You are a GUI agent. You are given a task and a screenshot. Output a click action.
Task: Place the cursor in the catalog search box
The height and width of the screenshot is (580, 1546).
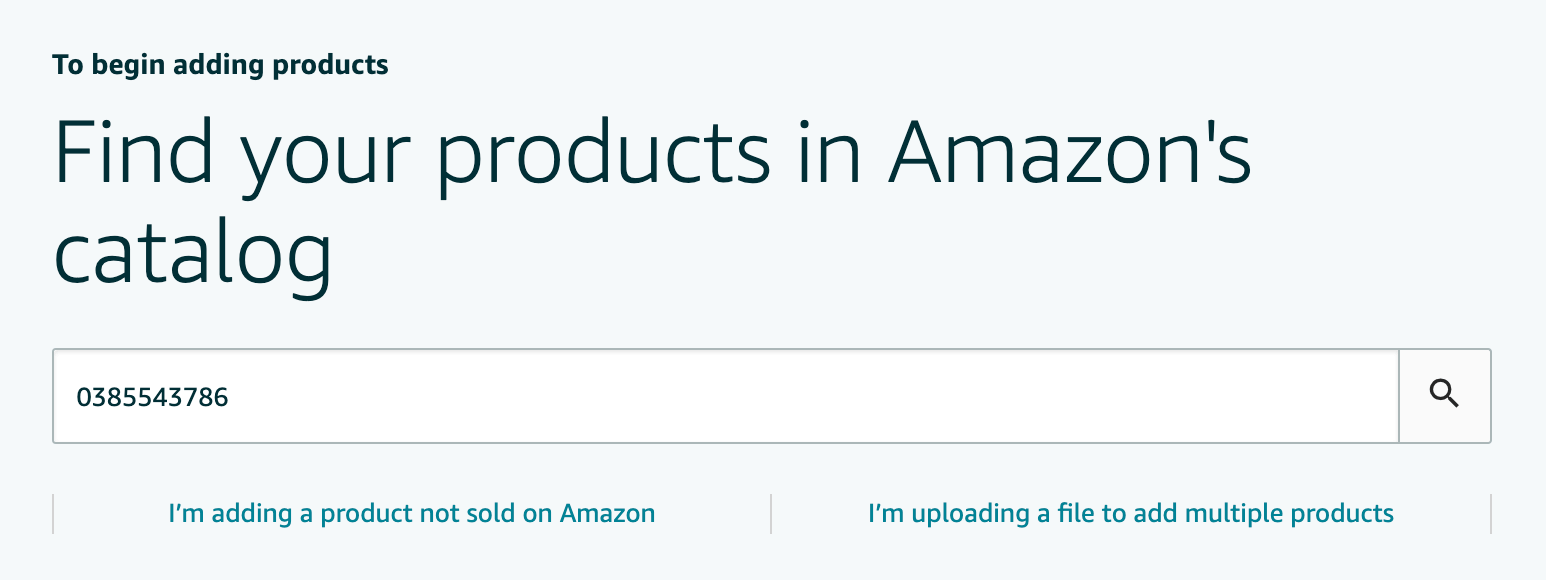(x=725, y=396)
